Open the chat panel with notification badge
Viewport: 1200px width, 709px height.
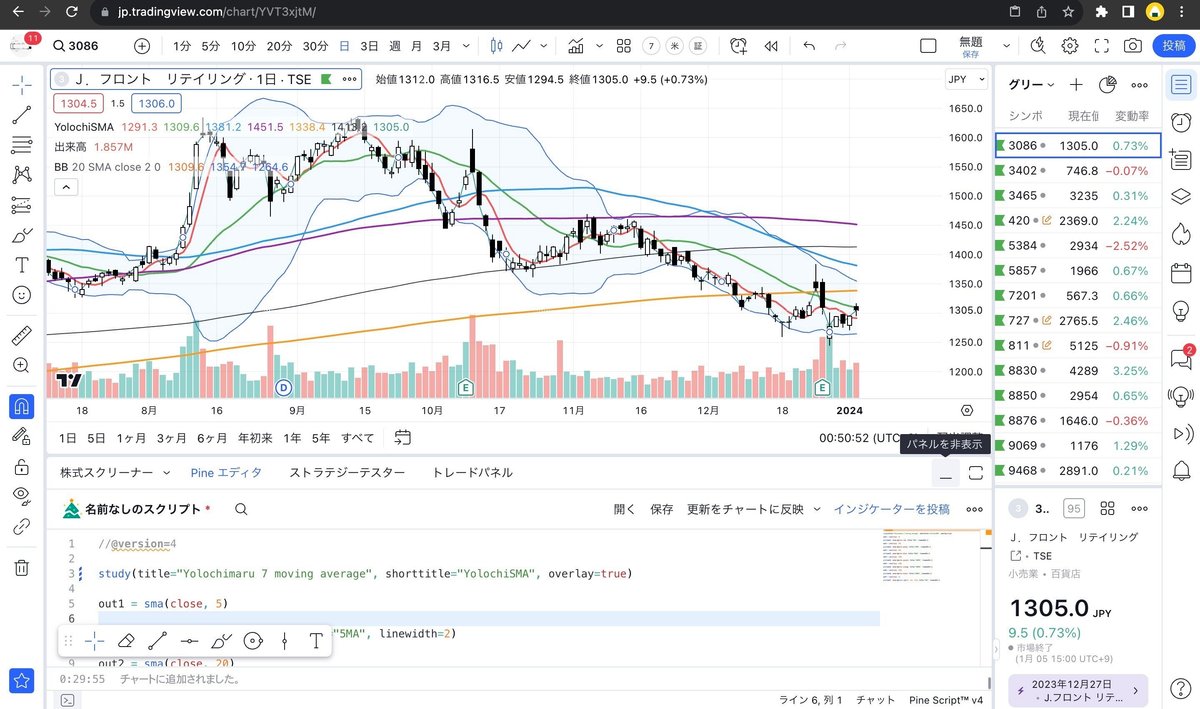tap(1181, 358)
